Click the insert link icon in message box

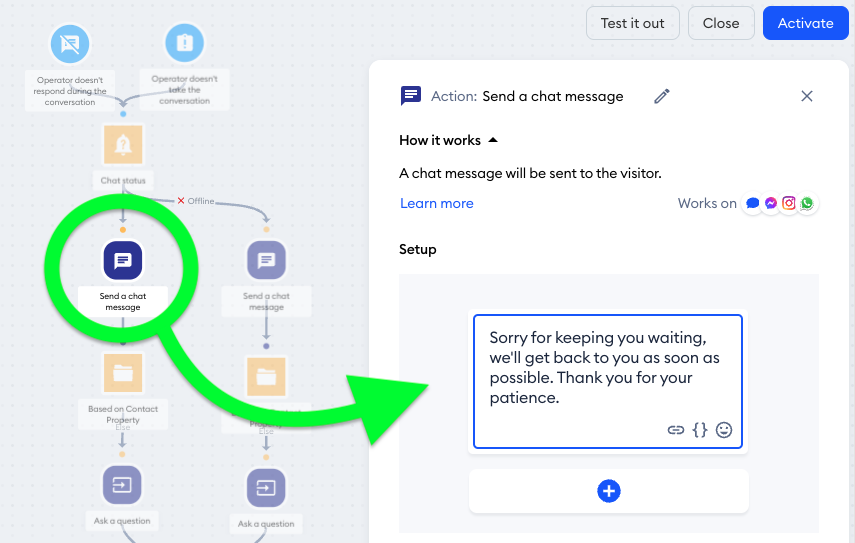(x=676, y=430)
